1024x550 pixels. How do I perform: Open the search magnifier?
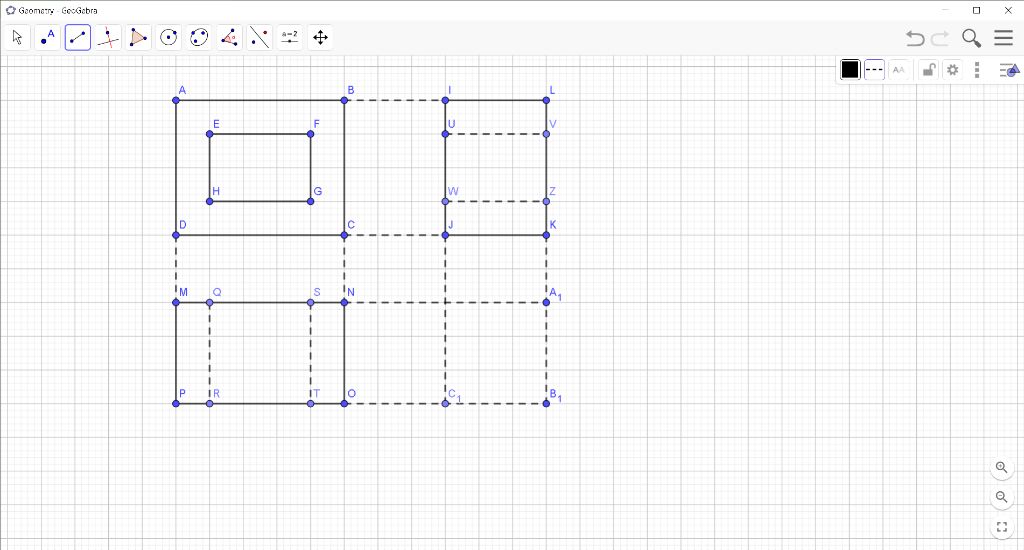pyautogui.click(x=971, y=38)
